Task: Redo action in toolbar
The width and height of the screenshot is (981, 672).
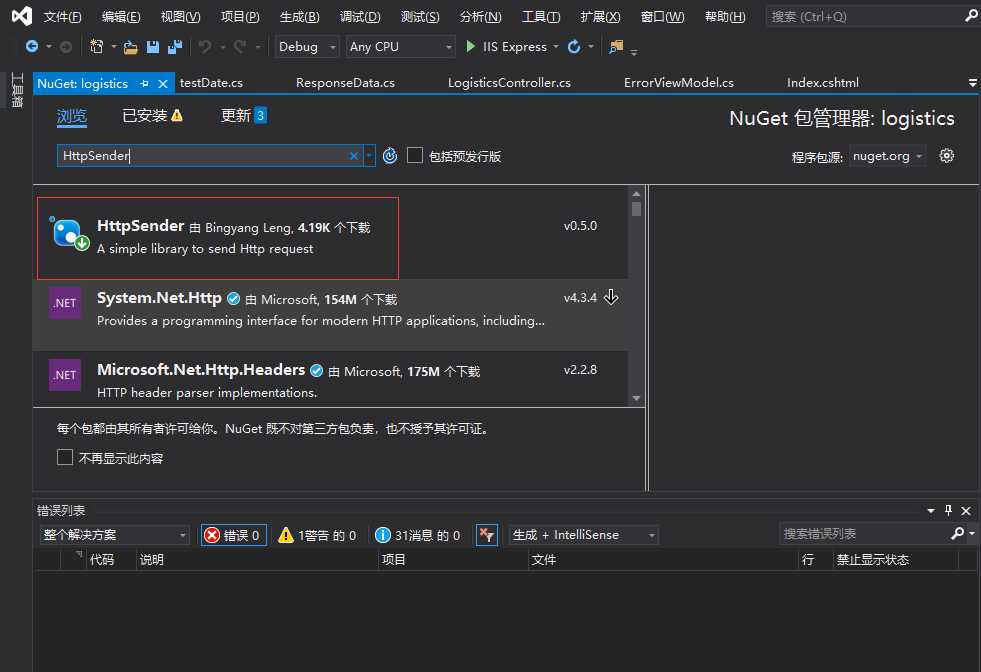Action: coord(240,46)
